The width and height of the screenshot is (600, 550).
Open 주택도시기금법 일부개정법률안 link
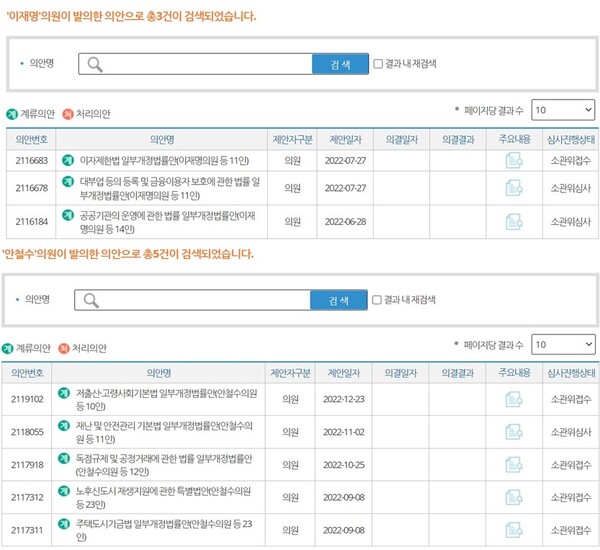click(x=164, y=530)
